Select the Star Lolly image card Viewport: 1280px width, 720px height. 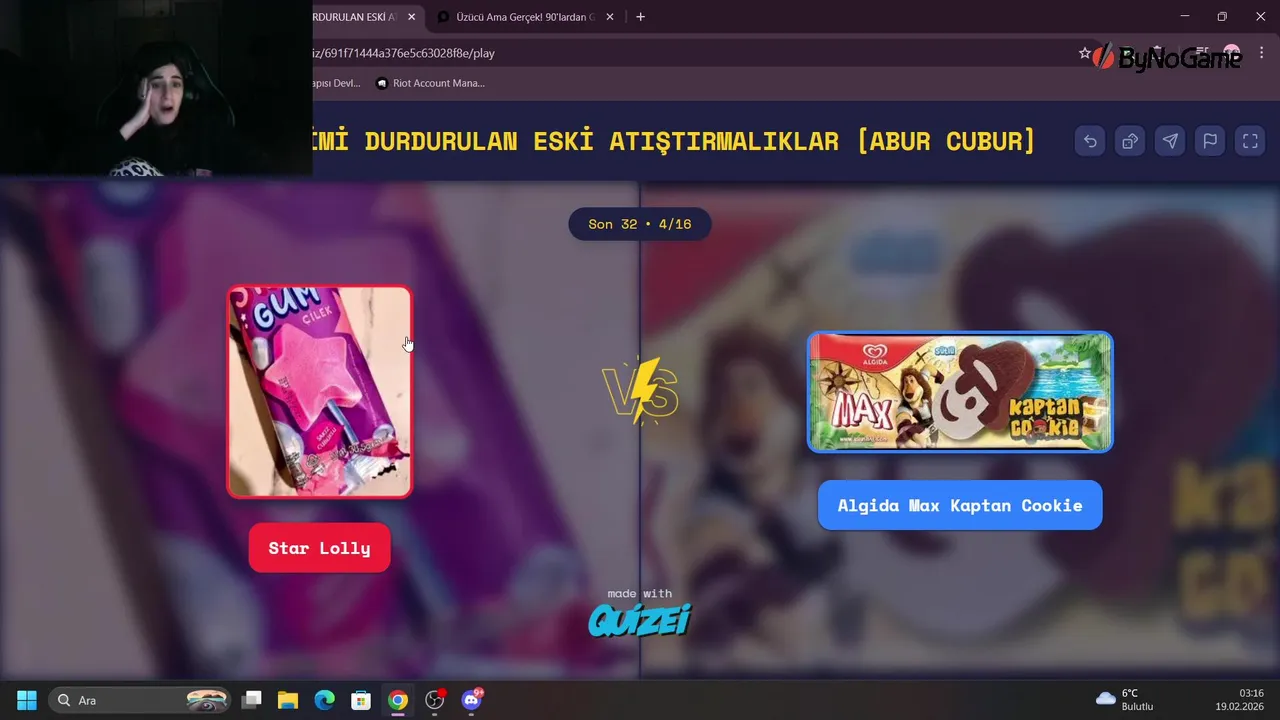click(320, 391)
